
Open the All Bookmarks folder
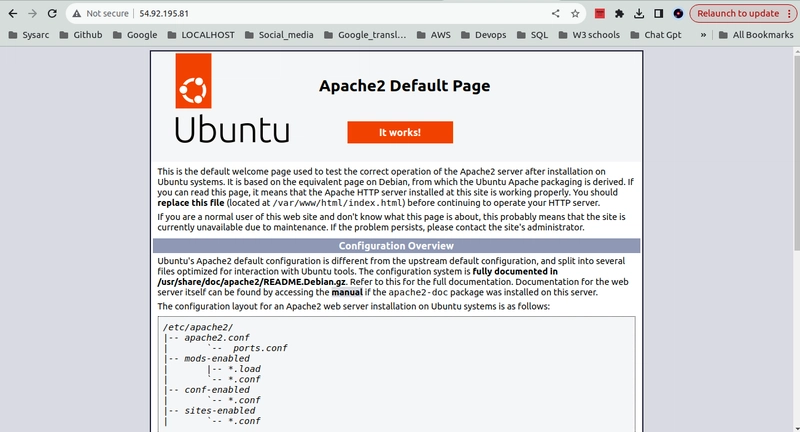[756, 35]
